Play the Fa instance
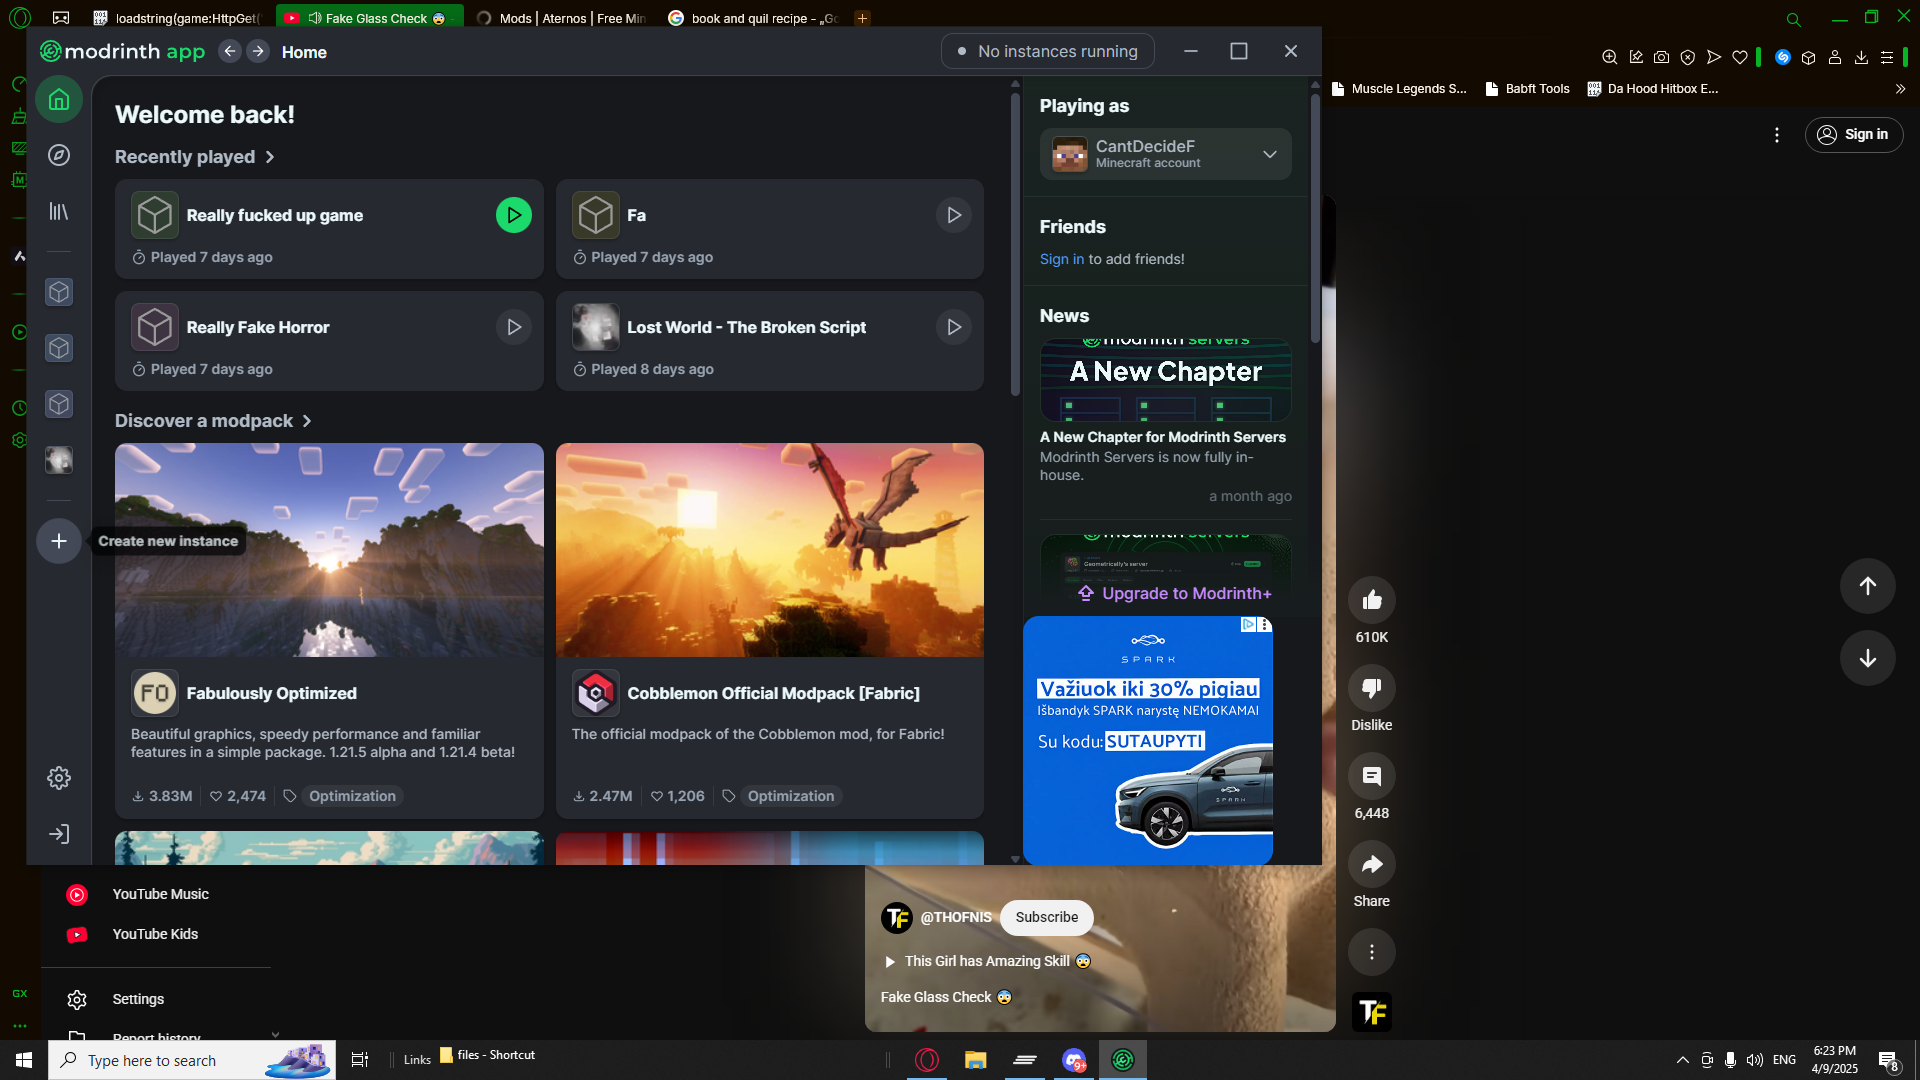 (954, 215)
